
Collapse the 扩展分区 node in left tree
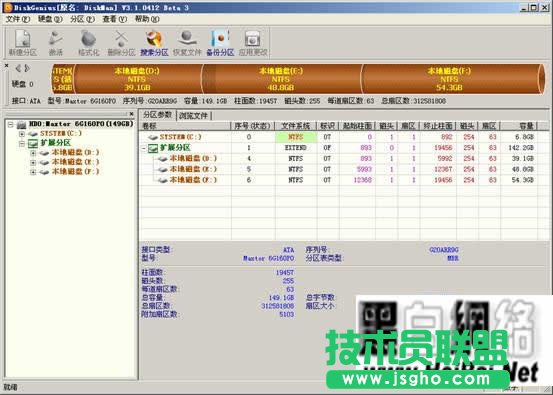(22, 143)
